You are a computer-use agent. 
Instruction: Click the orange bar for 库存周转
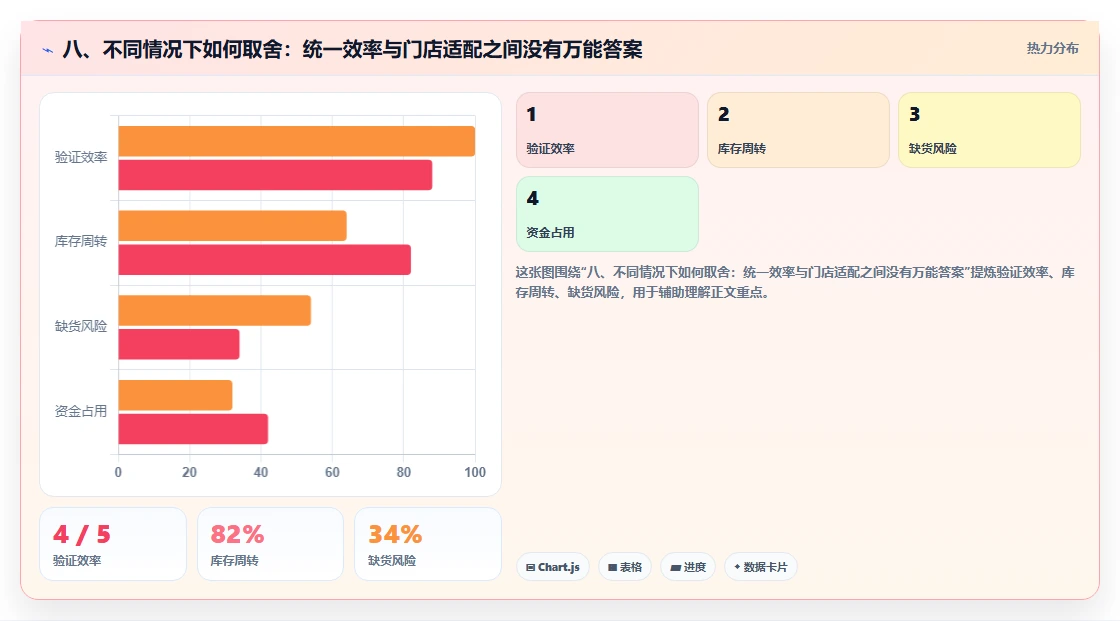tap(232, 226)
